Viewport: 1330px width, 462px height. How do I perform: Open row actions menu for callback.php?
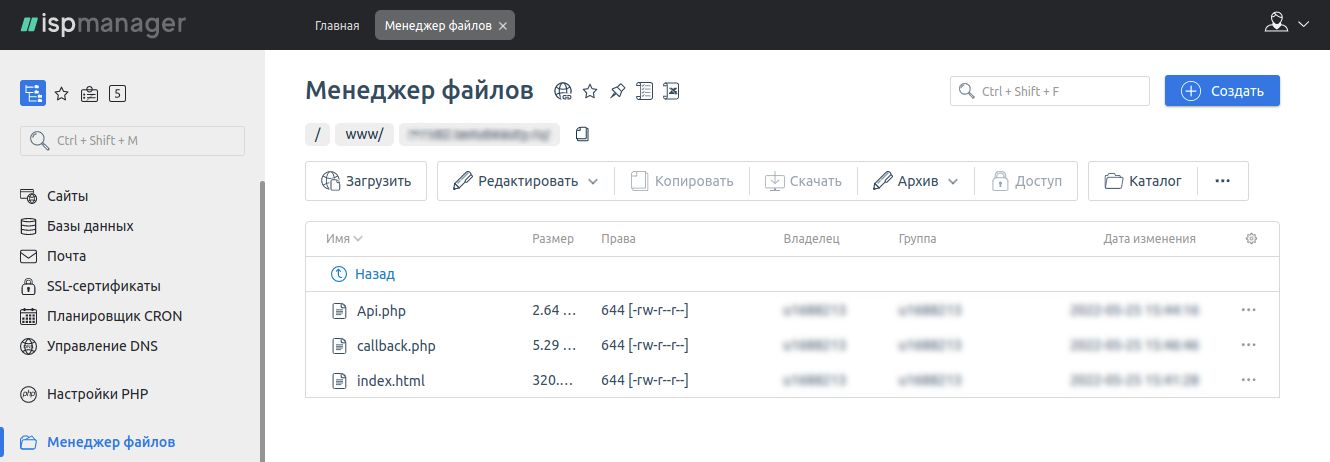(x=1247, y=345)
